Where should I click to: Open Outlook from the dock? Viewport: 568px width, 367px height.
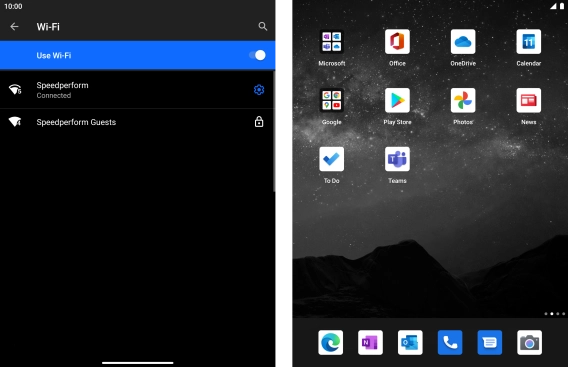[410, 342]
